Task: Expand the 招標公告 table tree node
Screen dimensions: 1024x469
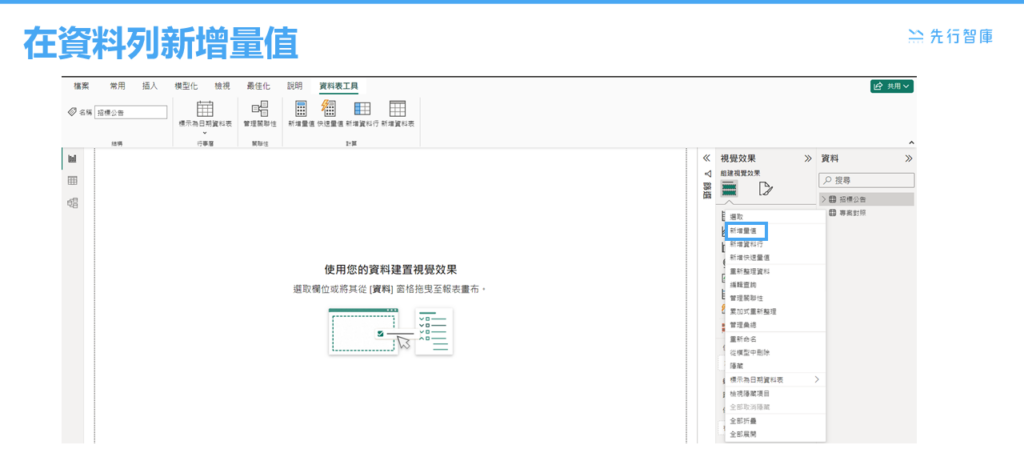Action: (824, 199)
